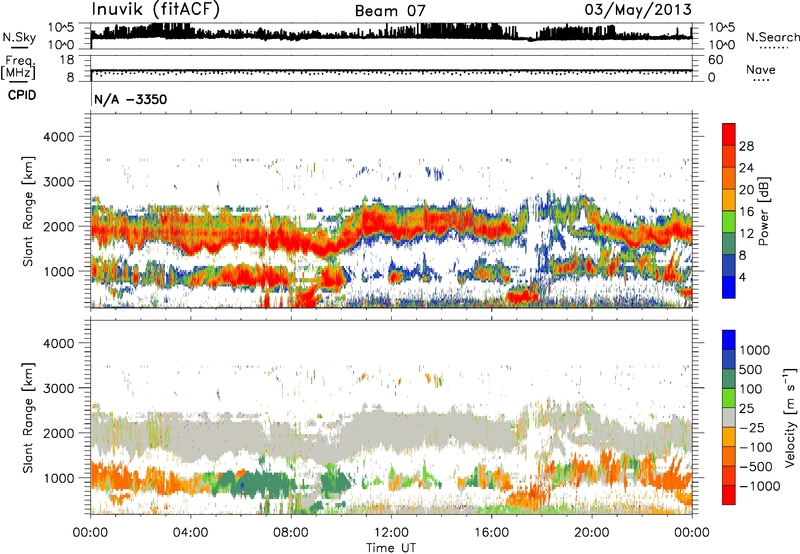Click the date '03/May/2013'
The height and width of the screenshot is (554, 800).
point(638,9)
